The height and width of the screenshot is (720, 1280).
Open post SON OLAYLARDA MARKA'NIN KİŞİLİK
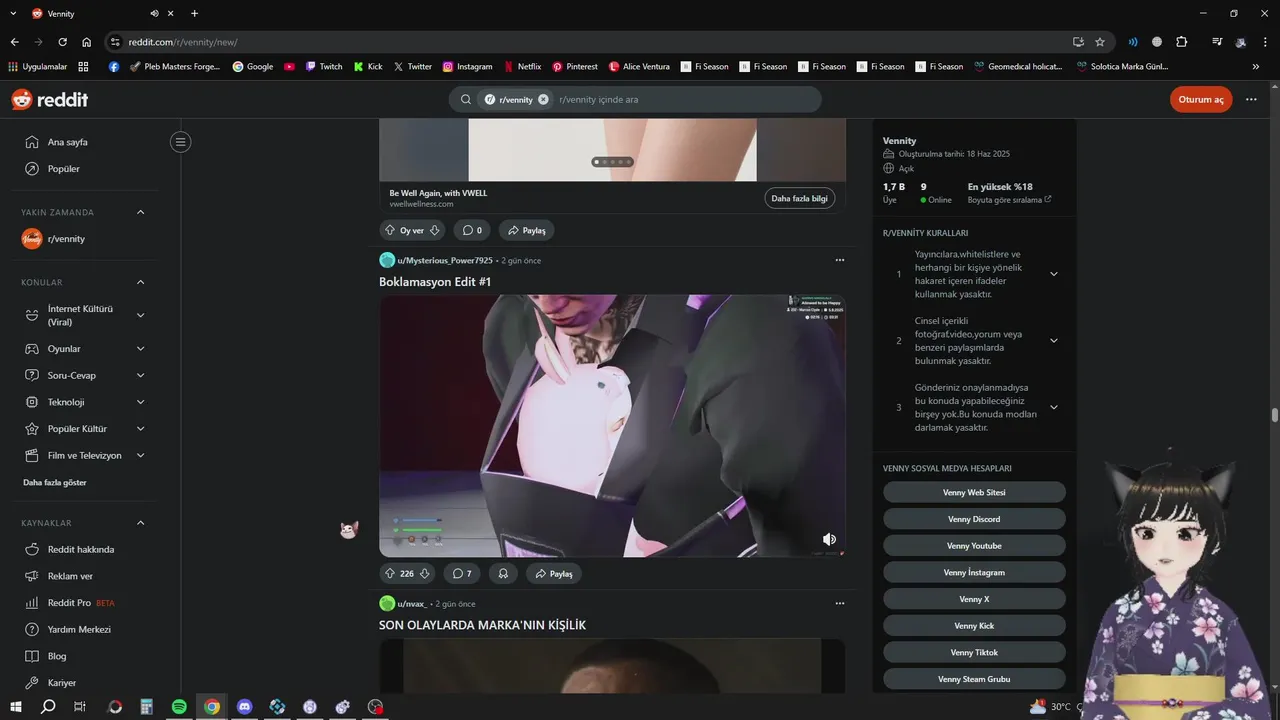pos(482,625)
